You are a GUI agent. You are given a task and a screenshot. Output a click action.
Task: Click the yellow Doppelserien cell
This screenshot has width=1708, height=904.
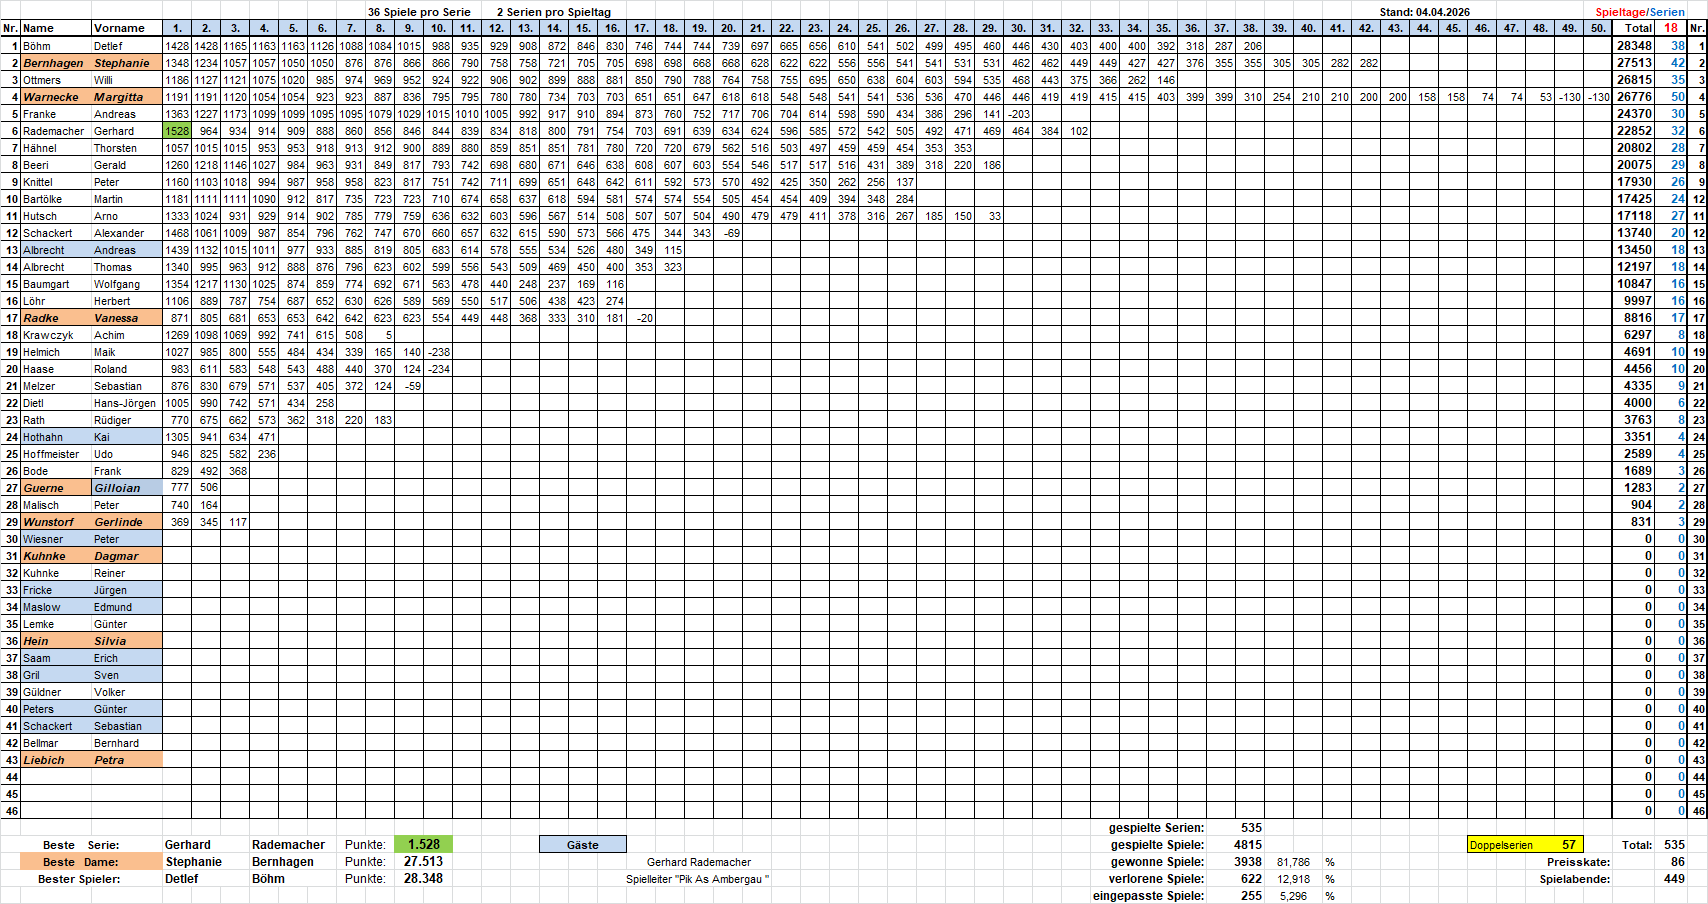click(x=1524, y=845)
